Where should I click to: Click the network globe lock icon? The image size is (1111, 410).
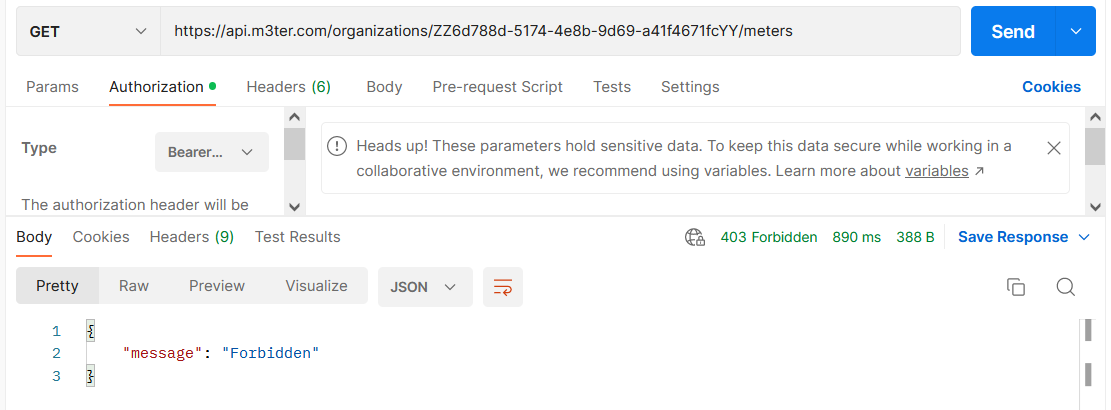(x=694, y=237)
